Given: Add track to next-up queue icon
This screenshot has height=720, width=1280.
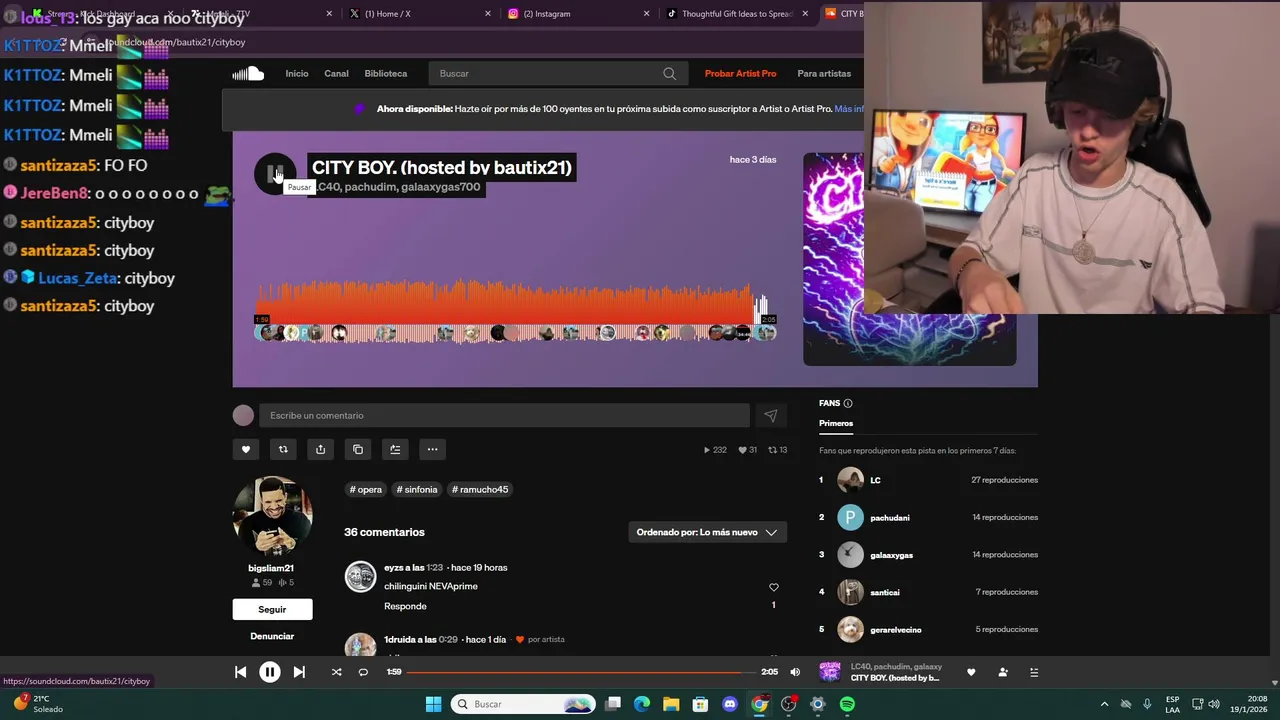Looking at the screenshot, I should (x=395, y=449).
